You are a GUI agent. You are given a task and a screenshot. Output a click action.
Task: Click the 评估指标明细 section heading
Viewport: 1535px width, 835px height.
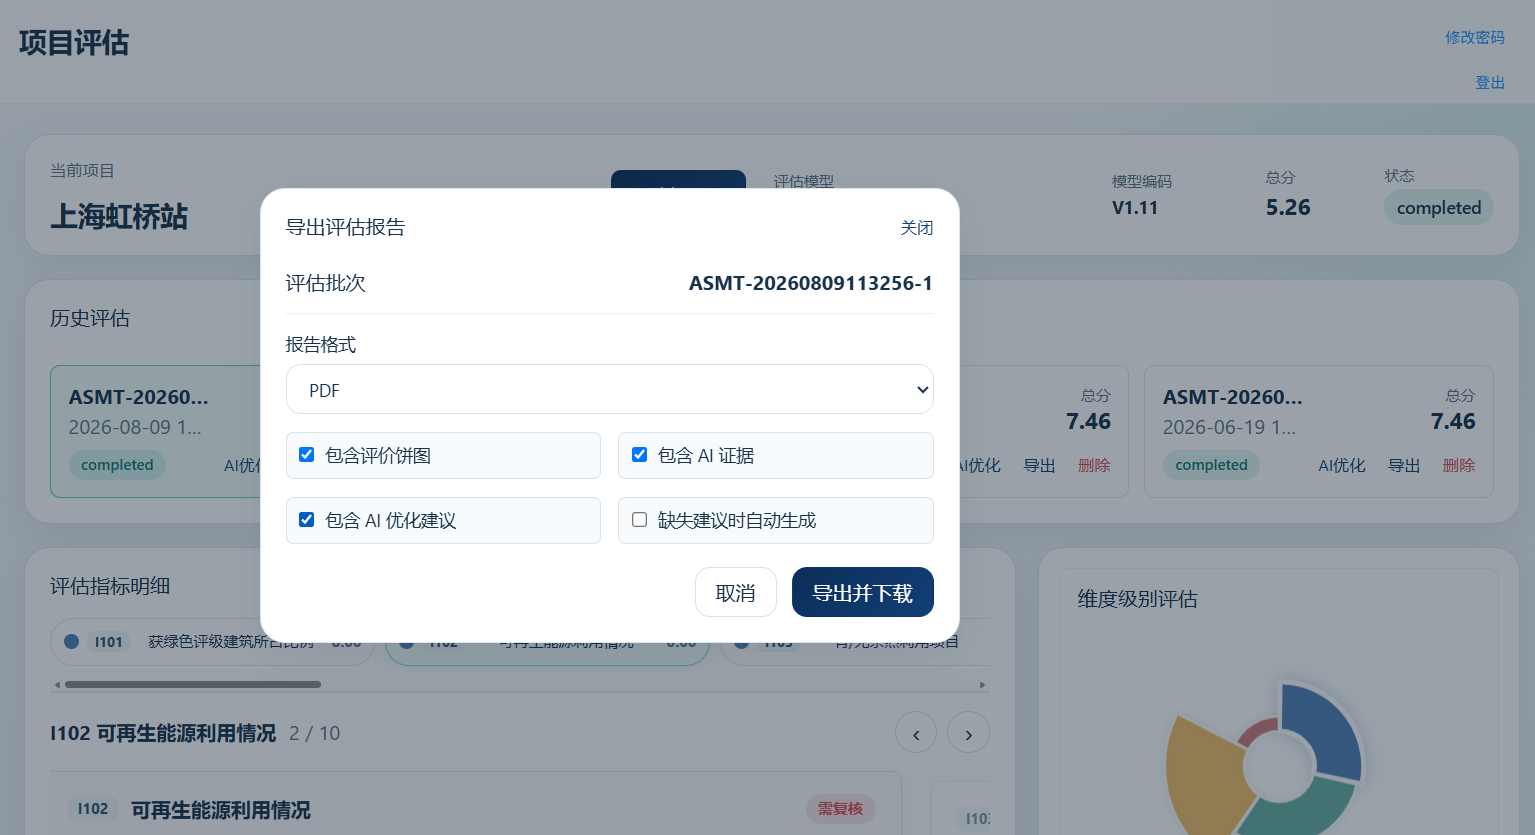coord(110,586)
